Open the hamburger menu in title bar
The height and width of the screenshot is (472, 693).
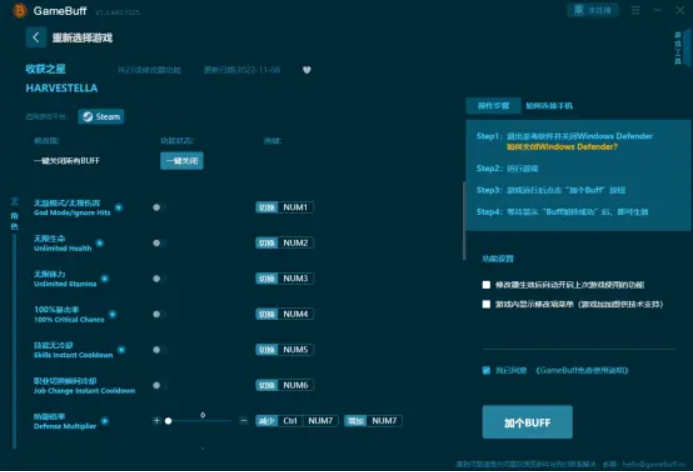tap(635, 10)
